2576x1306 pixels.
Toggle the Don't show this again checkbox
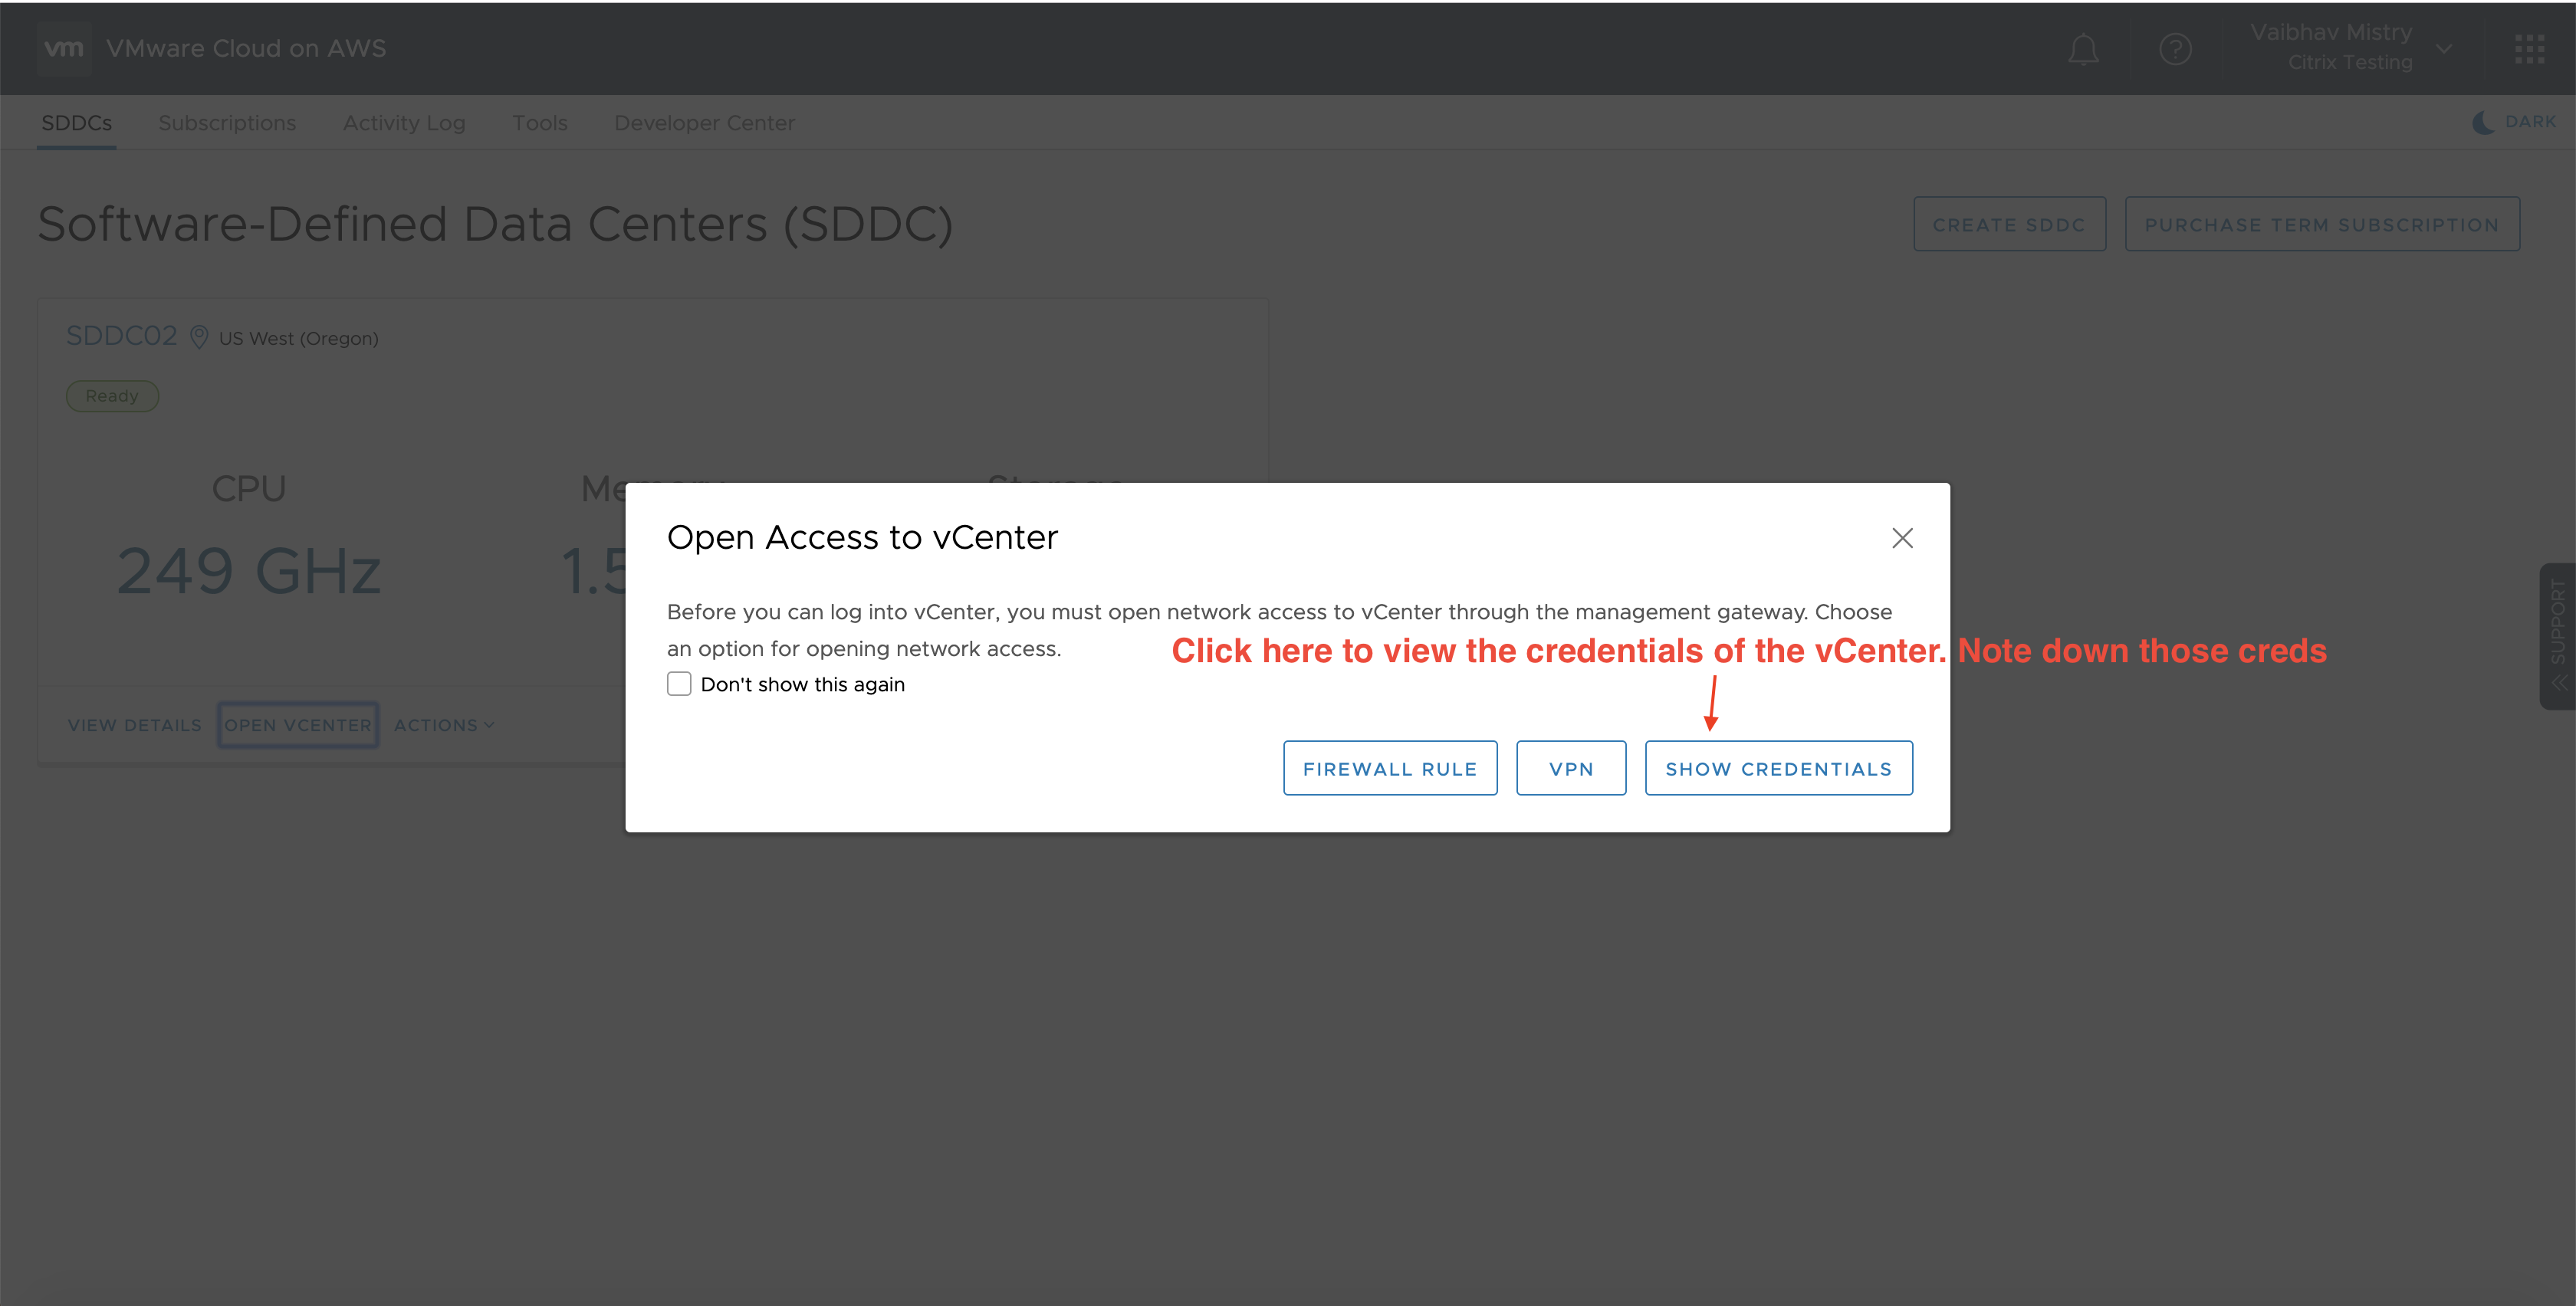click(x=678, y=684)
